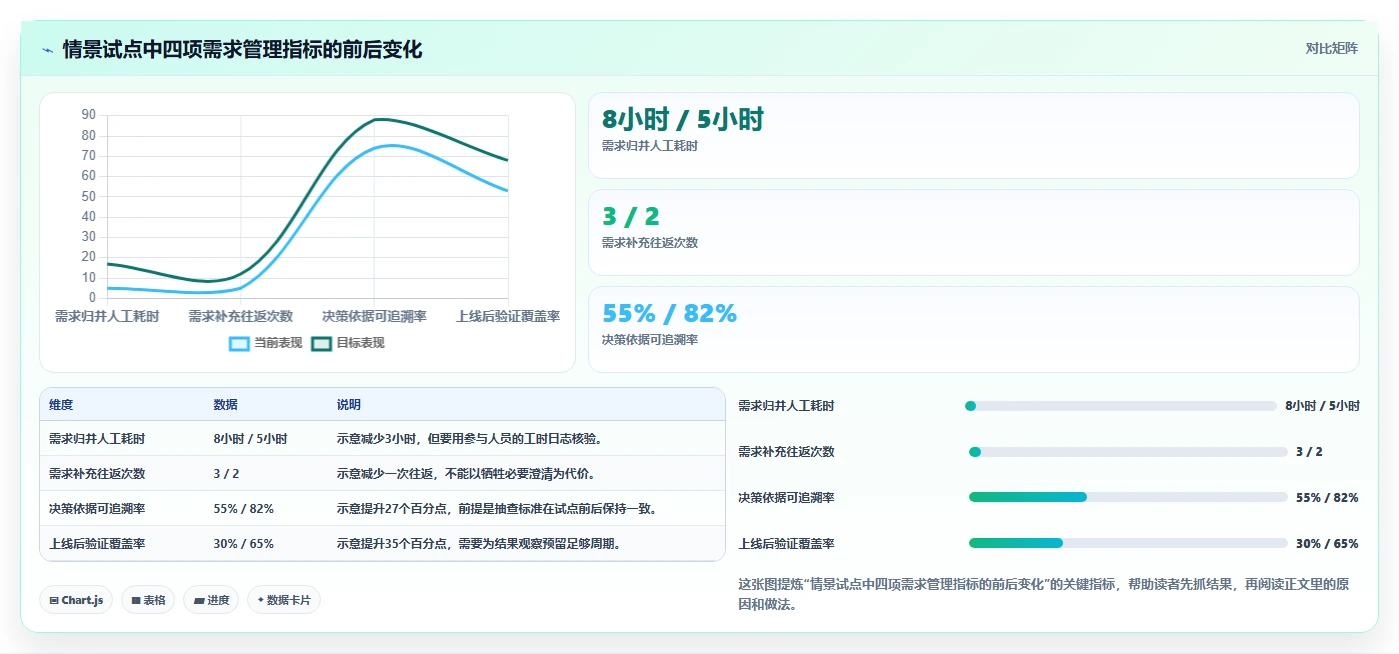Click chart x-axis label 需求补充往返次数
This screenshot has height=654, width=1399.
click(x=240, y=316)
